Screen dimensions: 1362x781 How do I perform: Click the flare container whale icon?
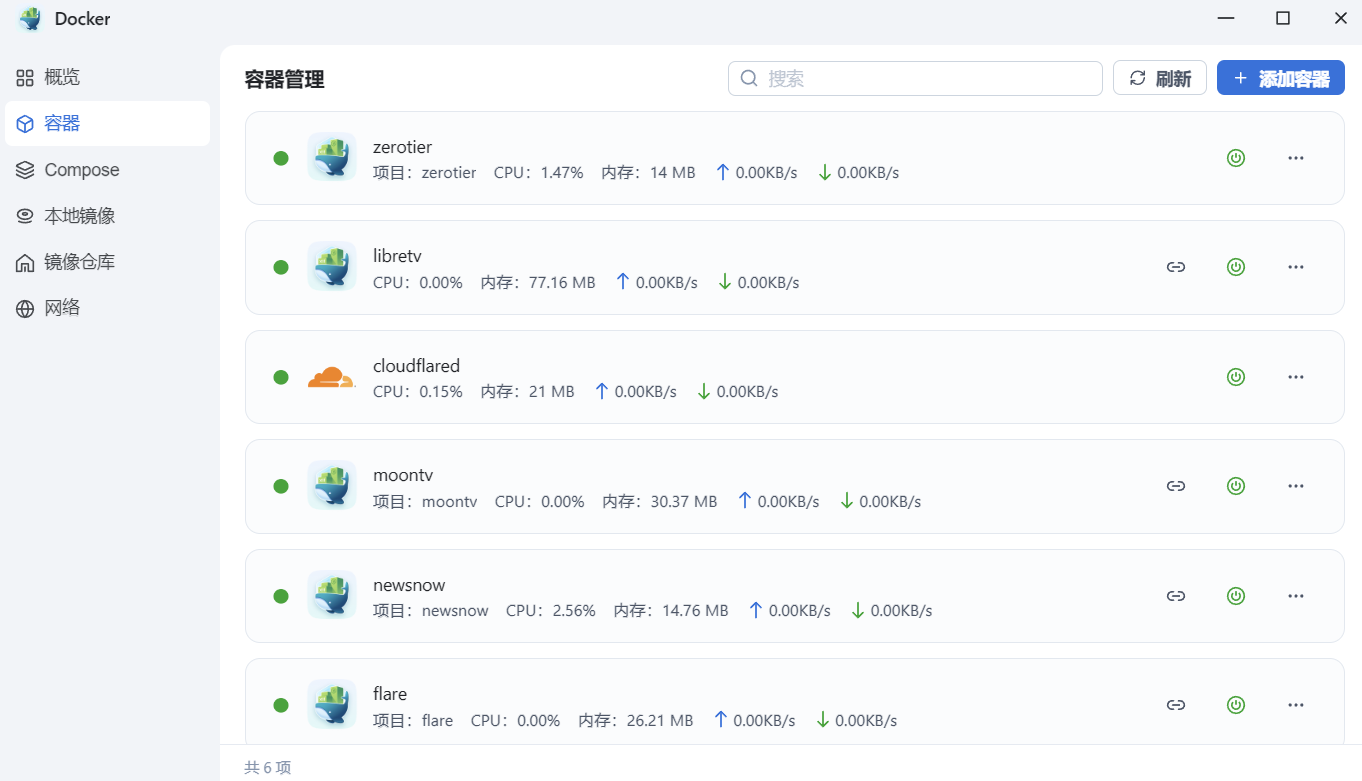pyautogui.click(x=332, y=704)
